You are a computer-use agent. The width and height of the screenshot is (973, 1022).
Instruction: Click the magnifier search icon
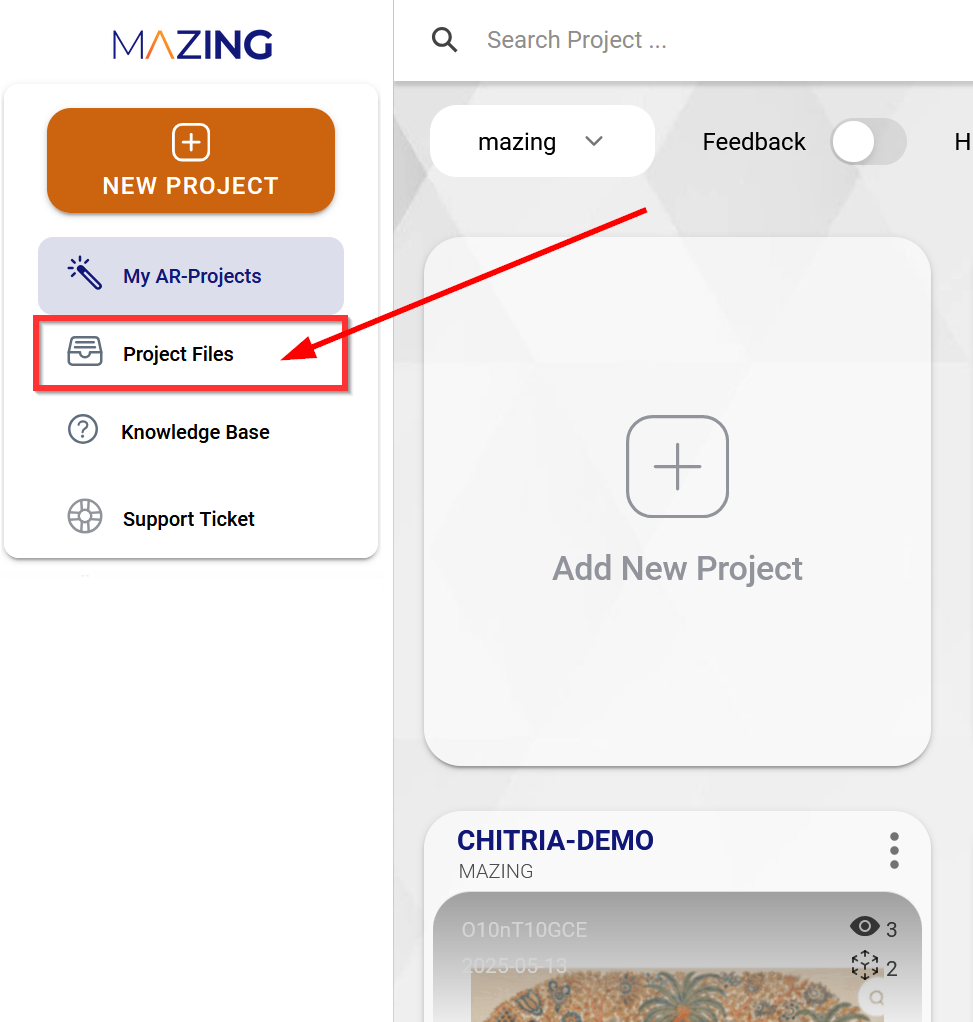pos(444,40)
